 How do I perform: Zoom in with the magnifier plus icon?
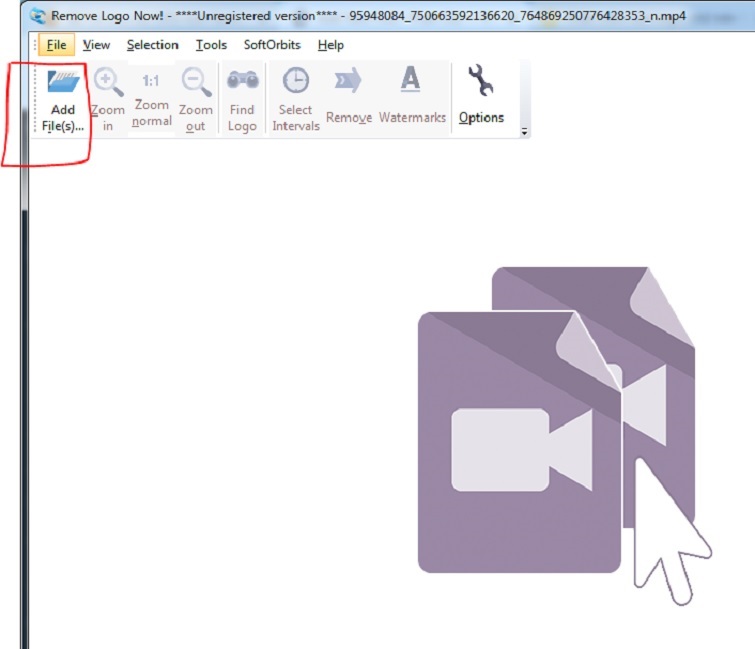(108, 83)
